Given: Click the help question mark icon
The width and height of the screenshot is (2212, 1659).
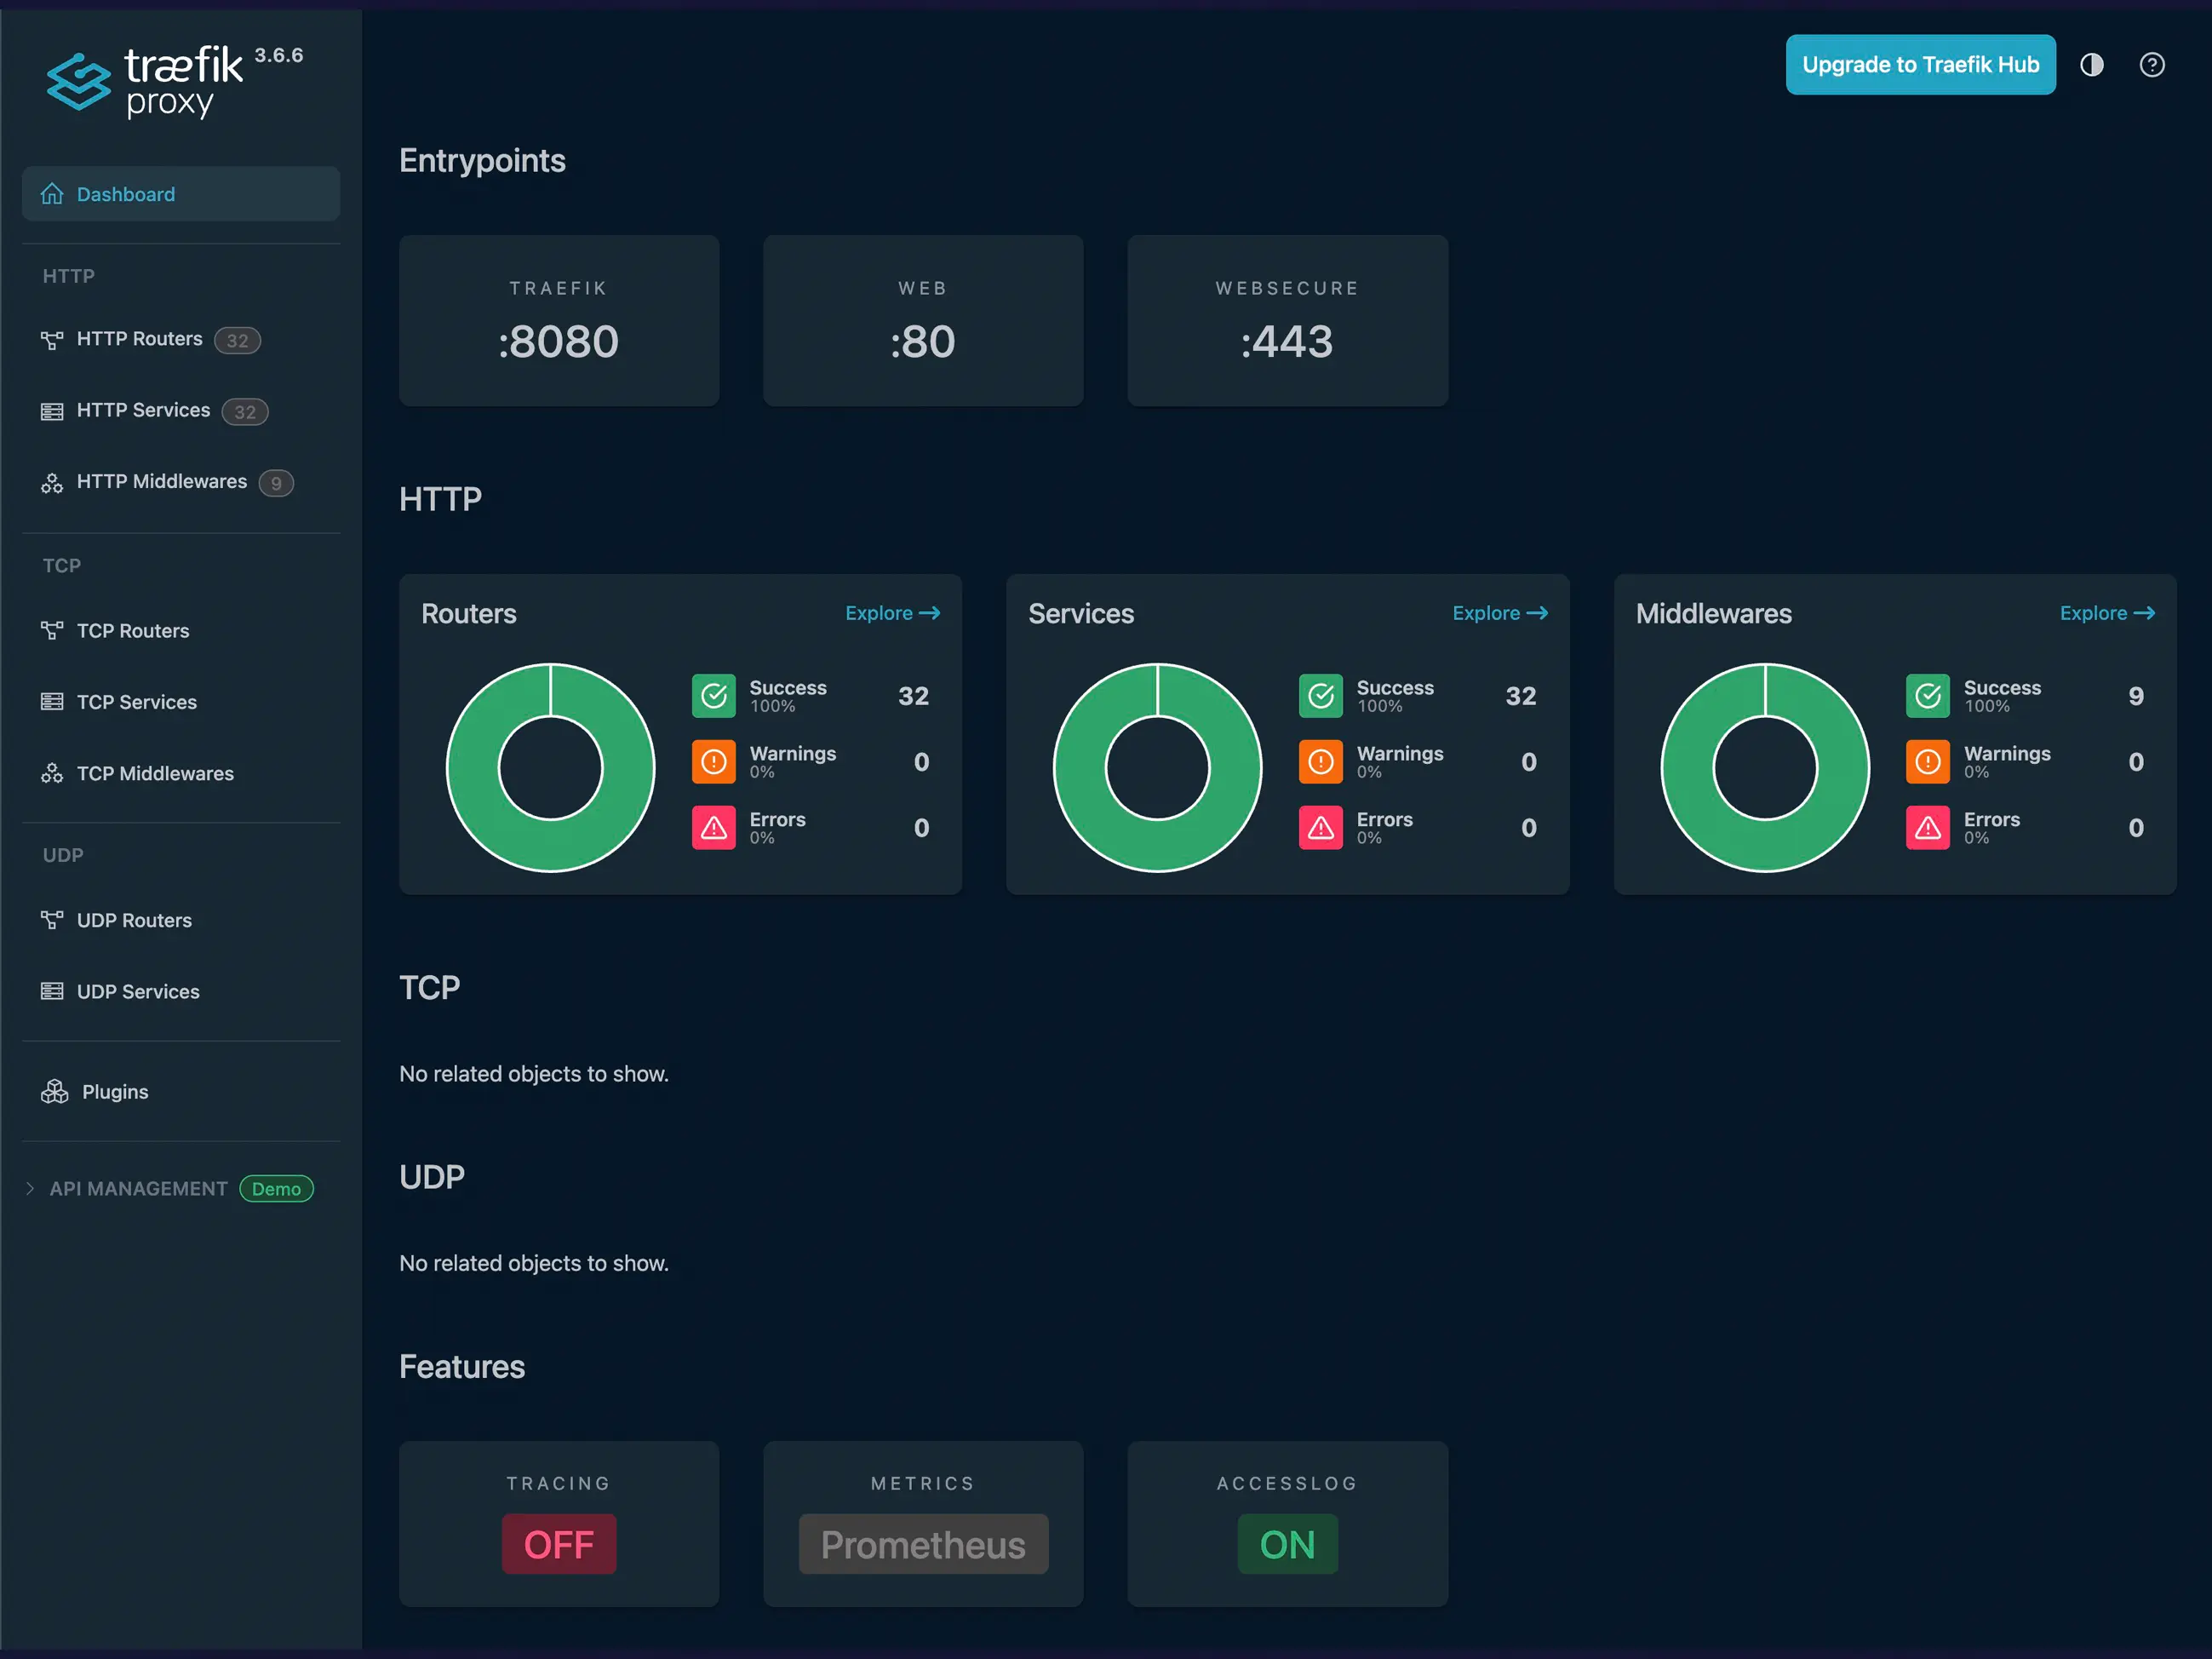Looking at the screenshot, I should point(2151,64).
